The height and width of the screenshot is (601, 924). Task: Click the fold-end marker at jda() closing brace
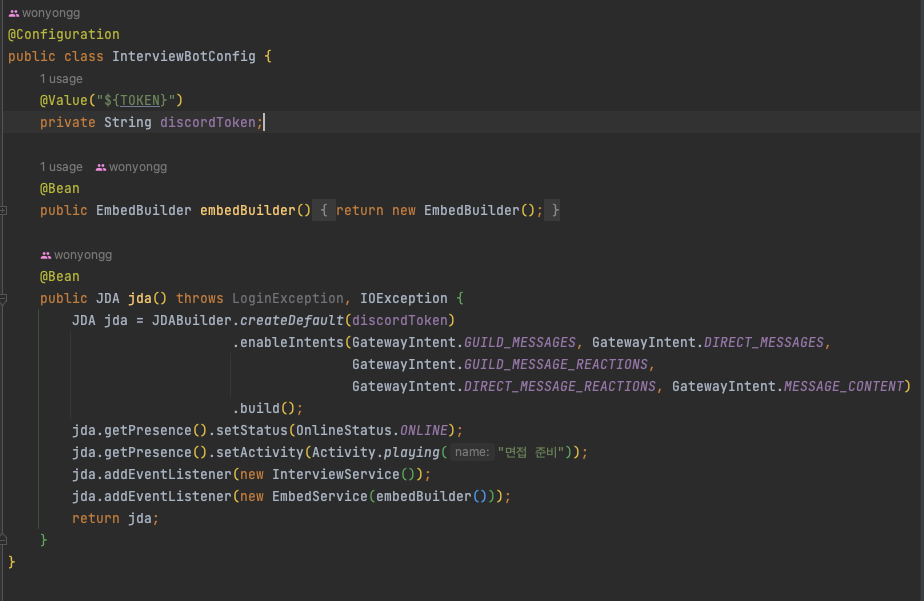[x=4, y=539]
